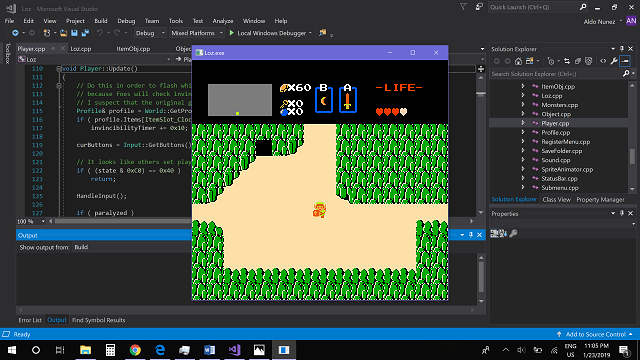
Task: Toggle auto-hide pin on Output panel
Action: [x=471, y=235]
